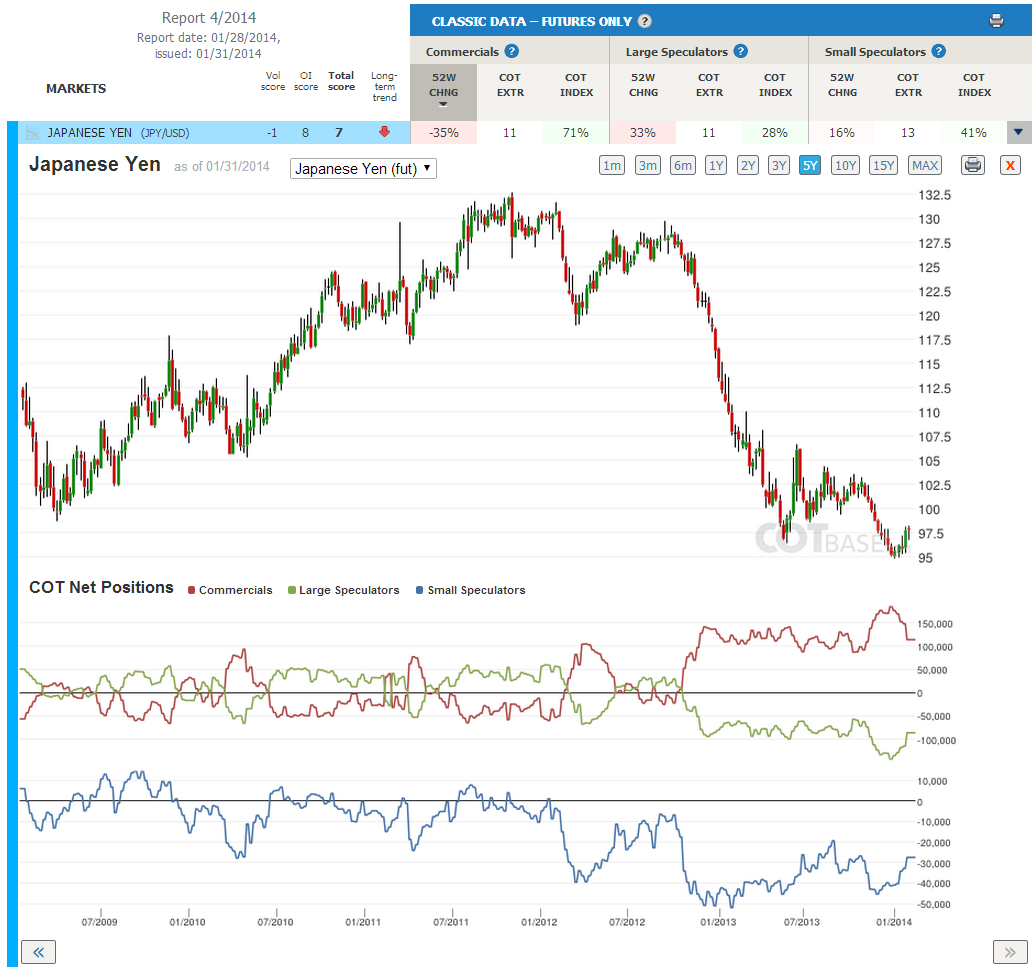Switch chart to 1Y range
The image size is (1036, 967).
pyautogui.click(x=716, y=165)
